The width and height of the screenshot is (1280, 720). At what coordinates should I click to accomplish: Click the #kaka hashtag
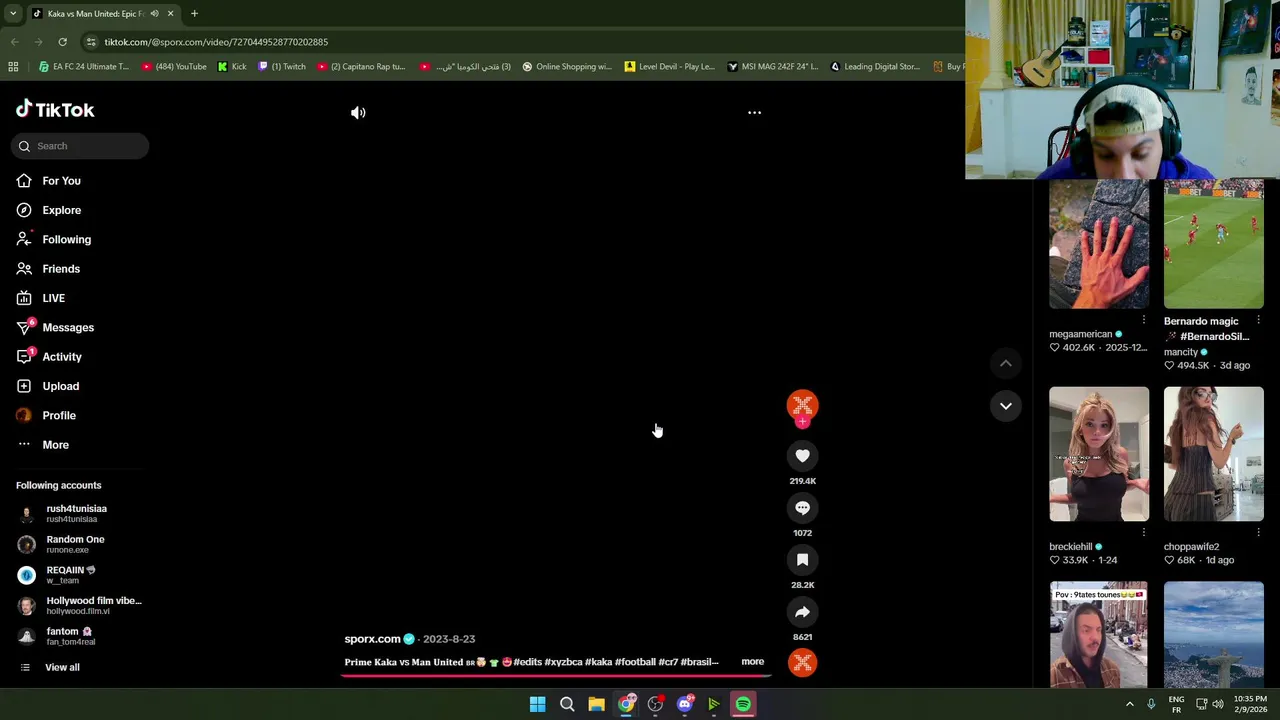598,662
